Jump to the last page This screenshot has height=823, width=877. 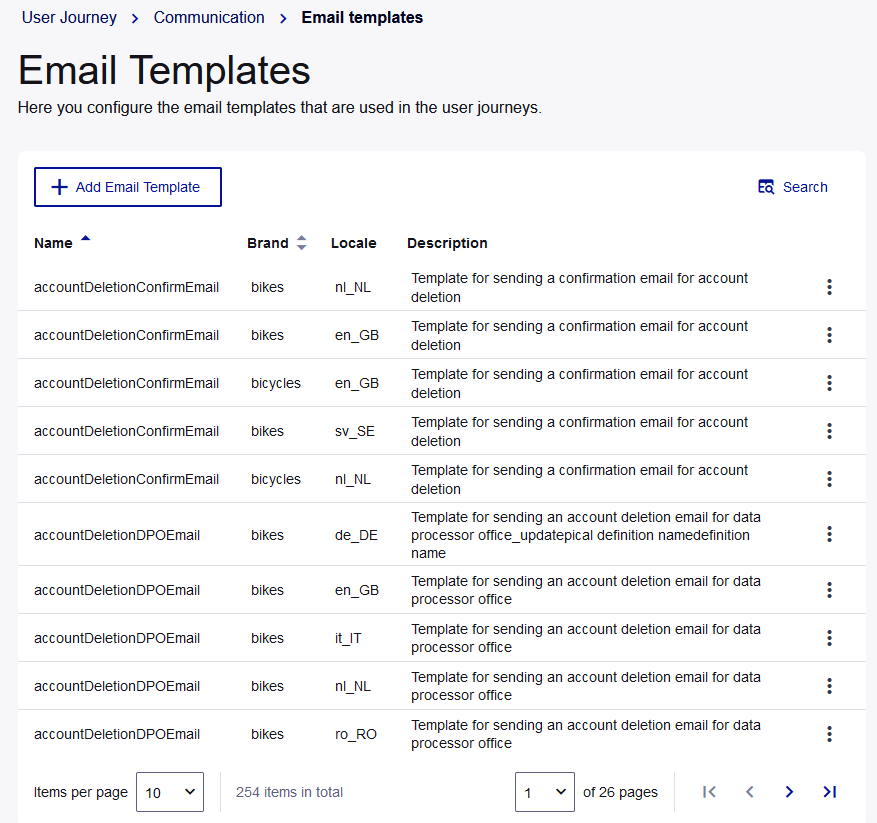829,792
